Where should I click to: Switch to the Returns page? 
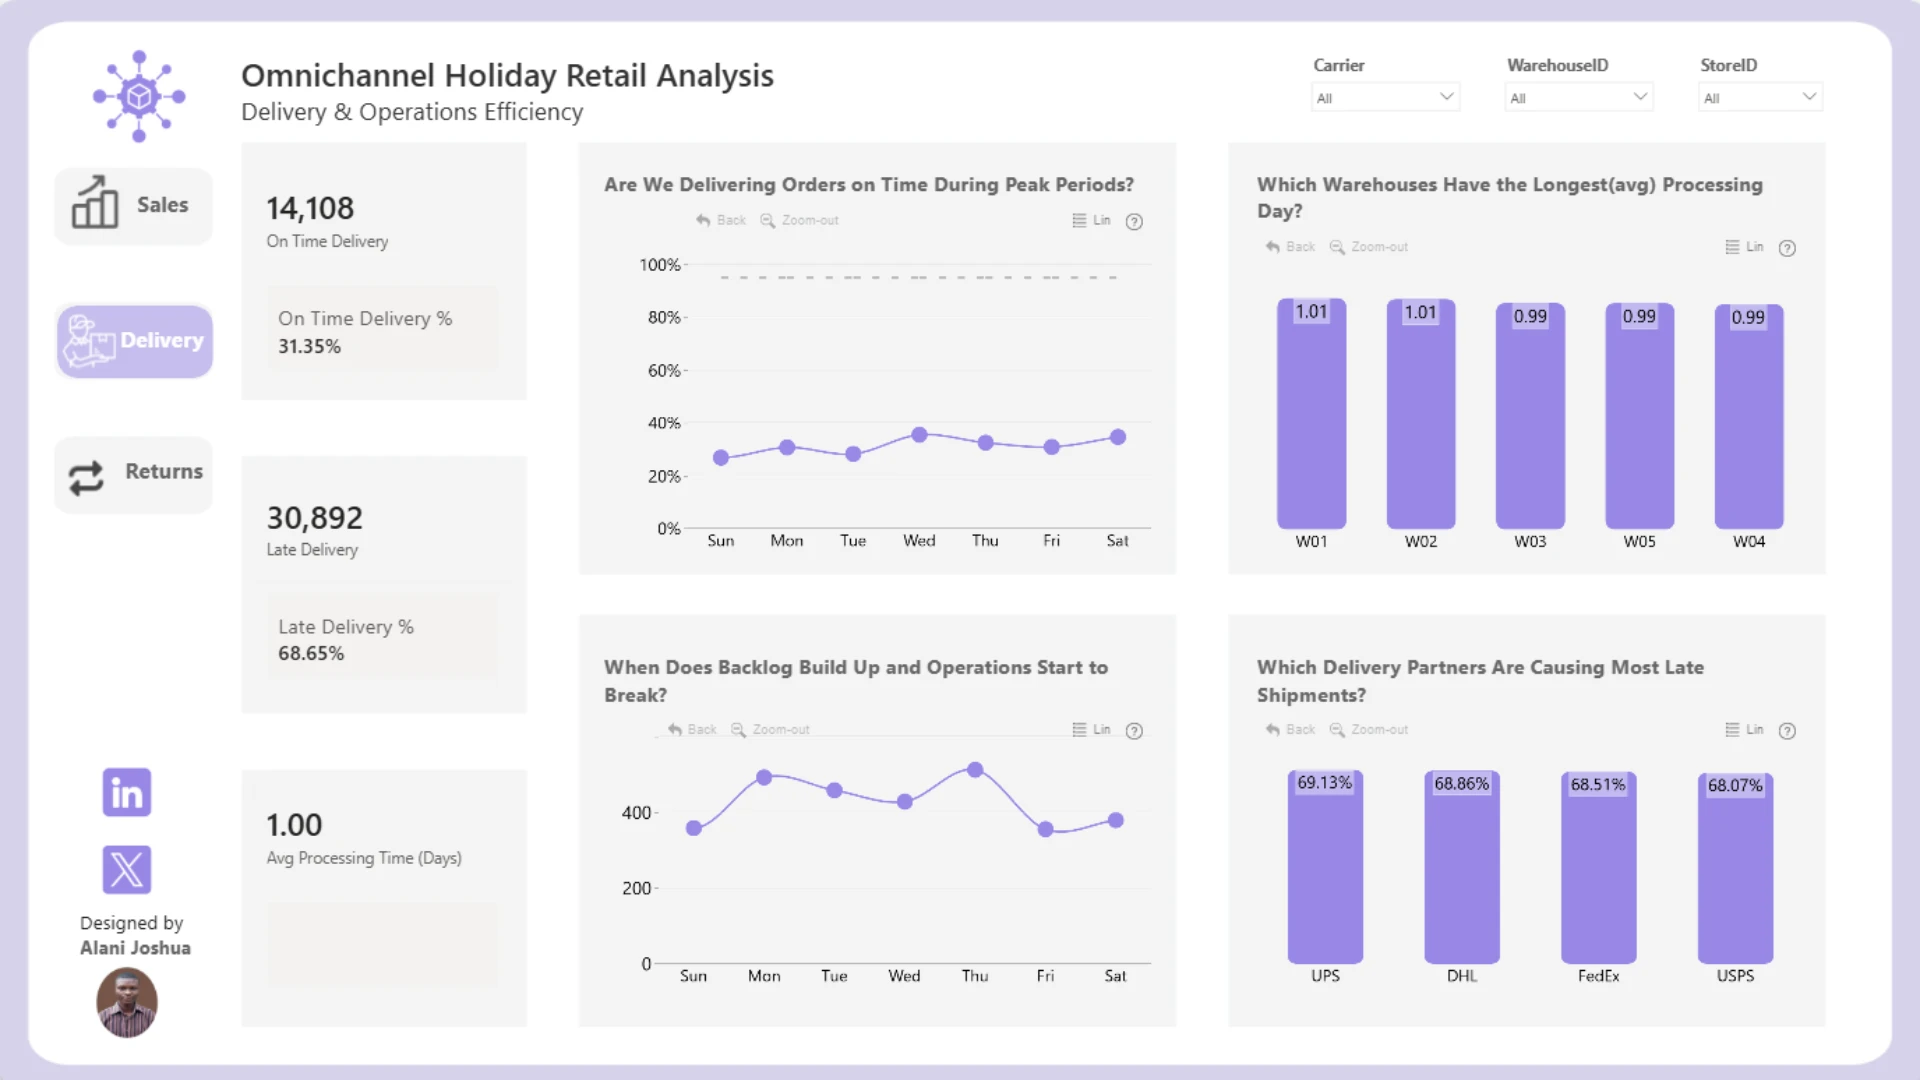tap(134, 475)
